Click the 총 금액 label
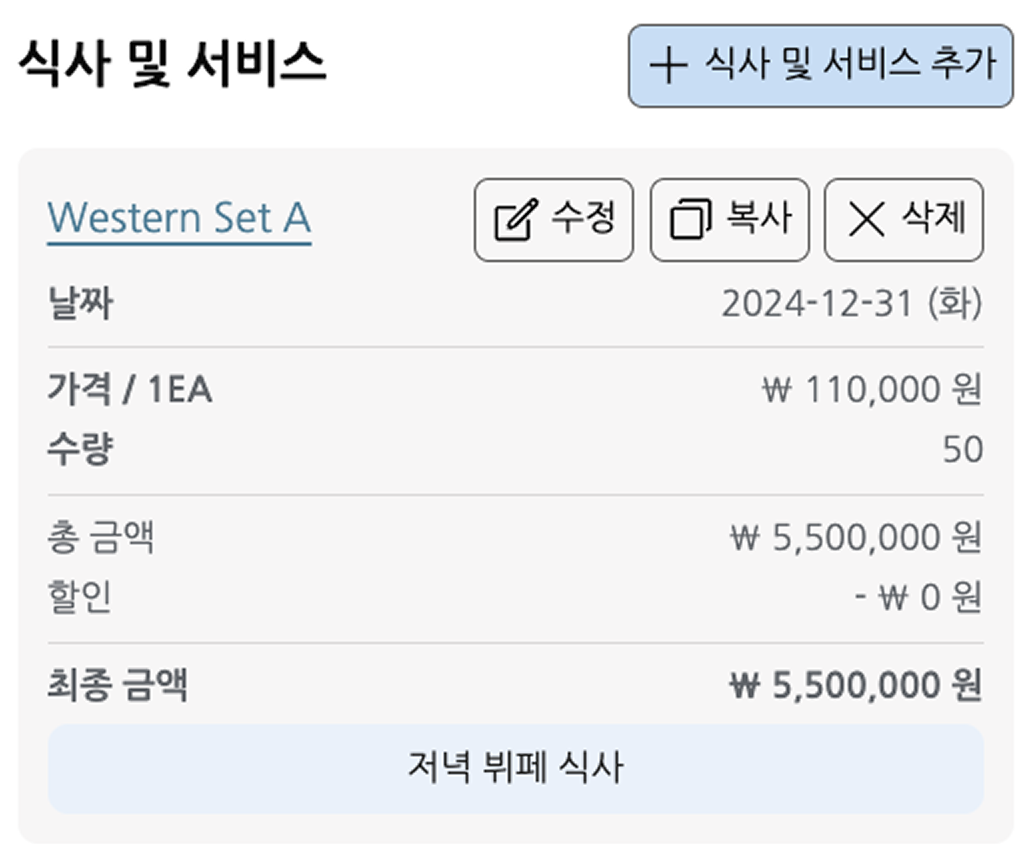The width and height of the screenshot is (1032, 844). (100, 539)
